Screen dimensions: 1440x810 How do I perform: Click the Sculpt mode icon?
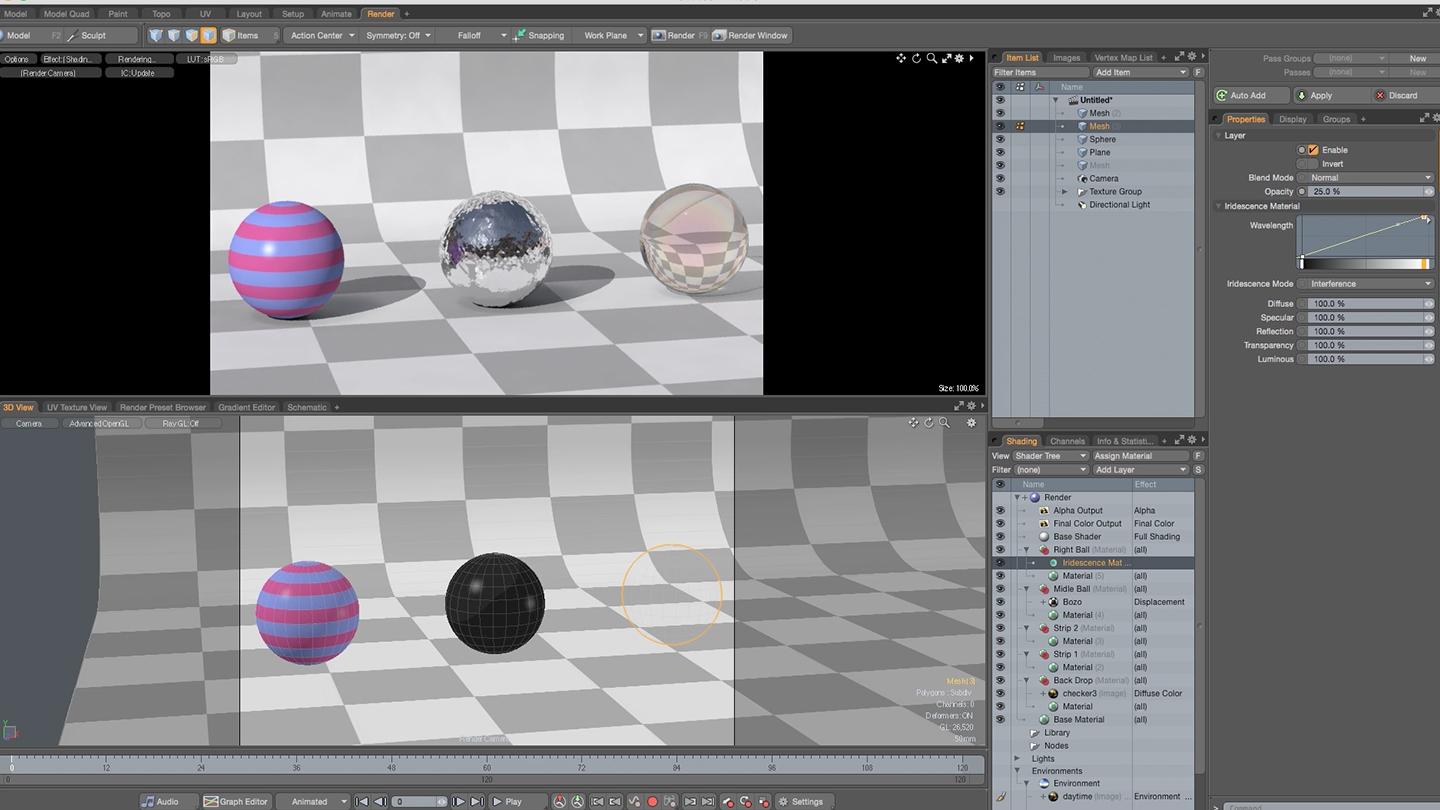coord(73,35)
